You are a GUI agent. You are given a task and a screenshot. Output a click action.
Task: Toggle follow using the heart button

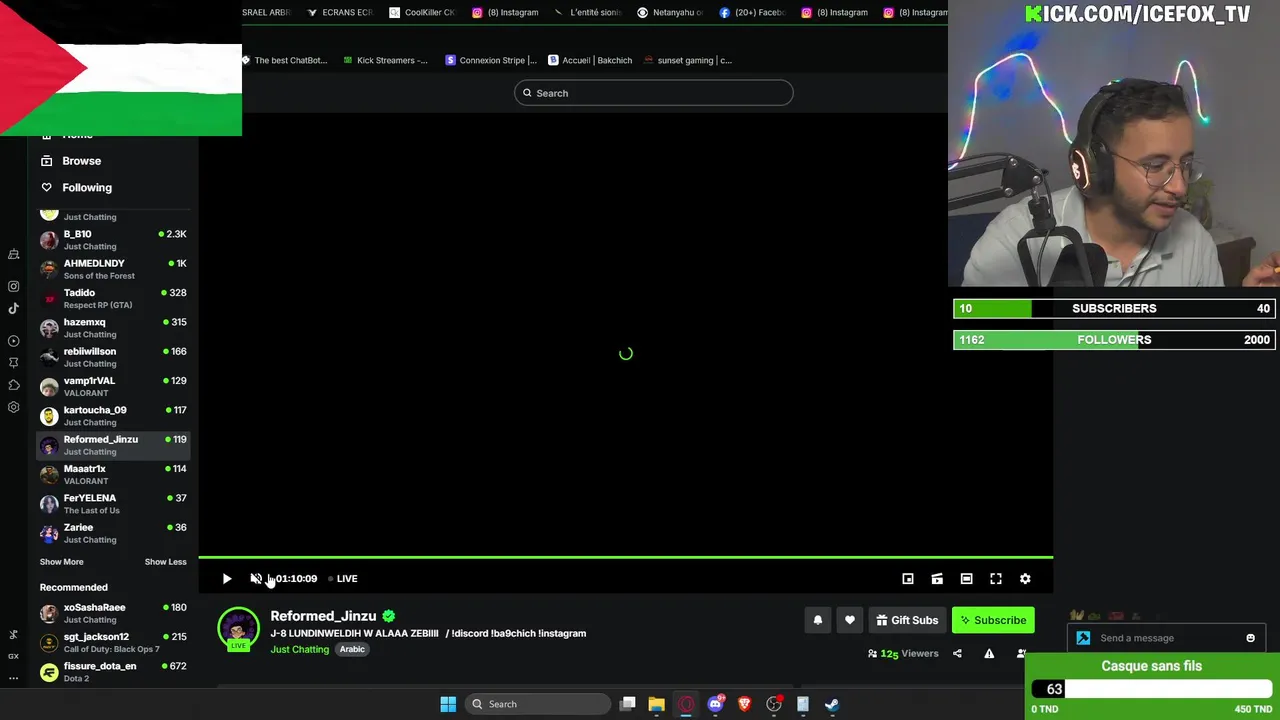click(850, 620)
